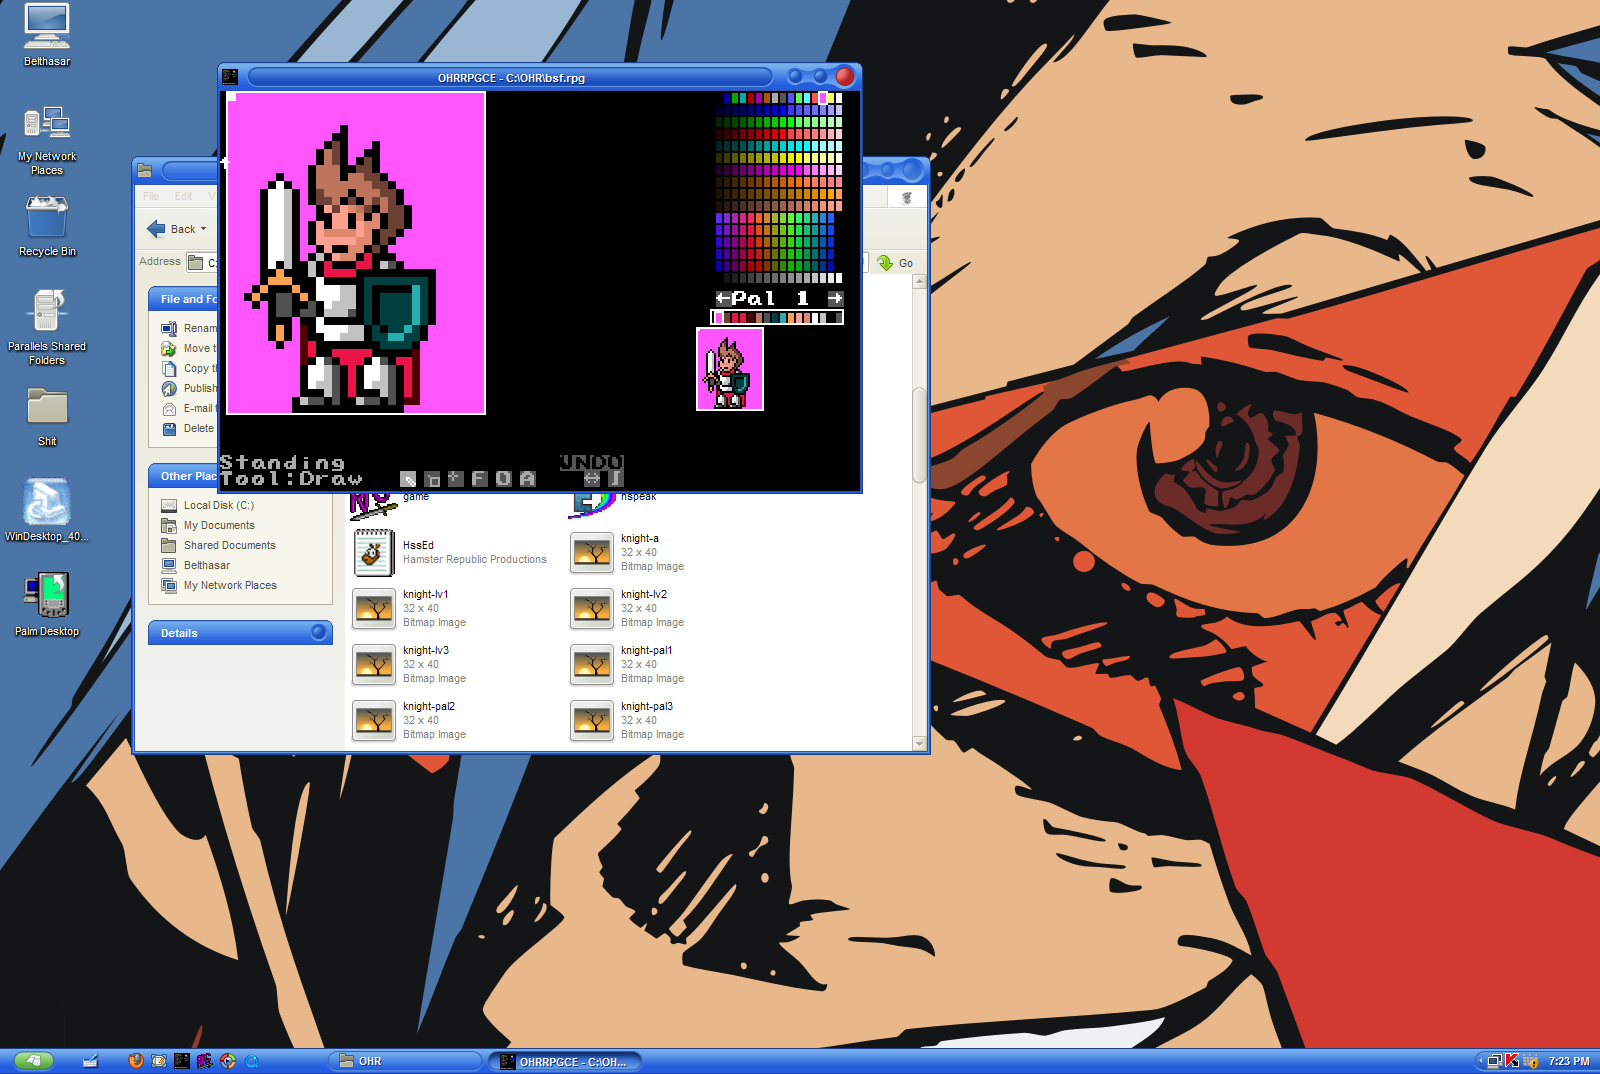The height and width of the screenshot is (1074, 1600).
Task: Click the UNDO button in sprite editor
Action: [x=591, y=461]
